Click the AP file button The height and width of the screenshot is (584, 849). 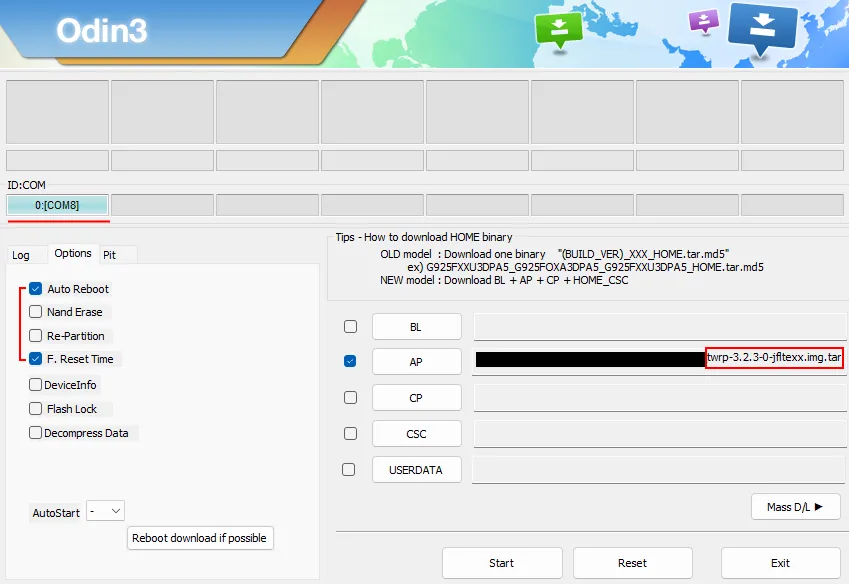click(416, 362)
